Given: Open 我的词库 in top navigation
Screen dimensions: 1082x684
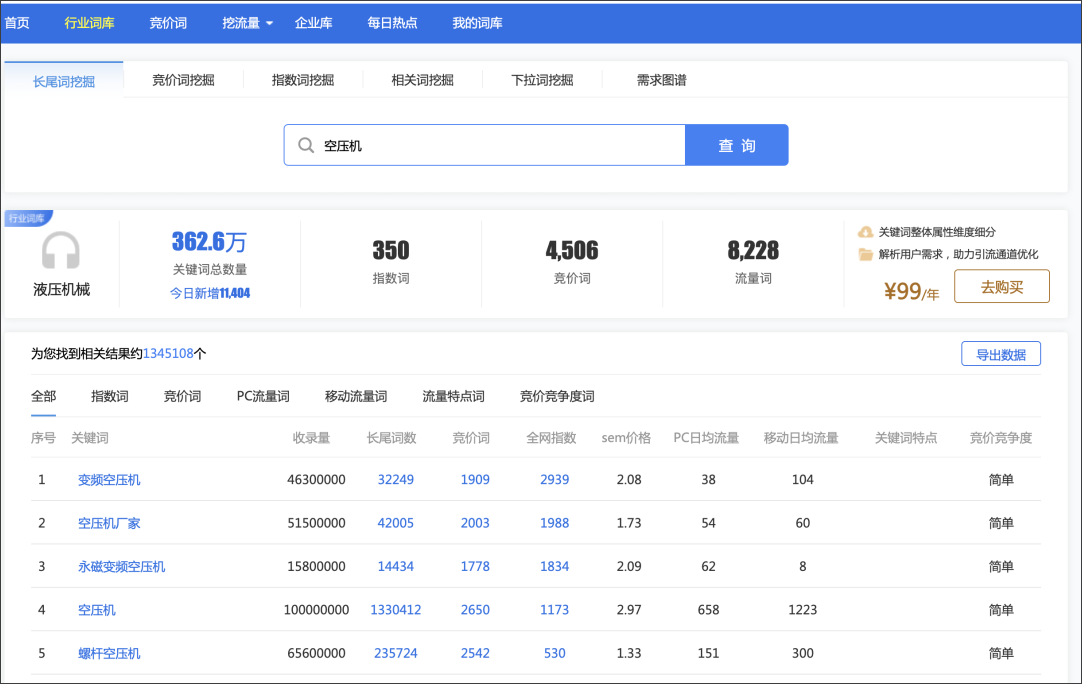Looking at the screenshot, I should pos(478,23).
